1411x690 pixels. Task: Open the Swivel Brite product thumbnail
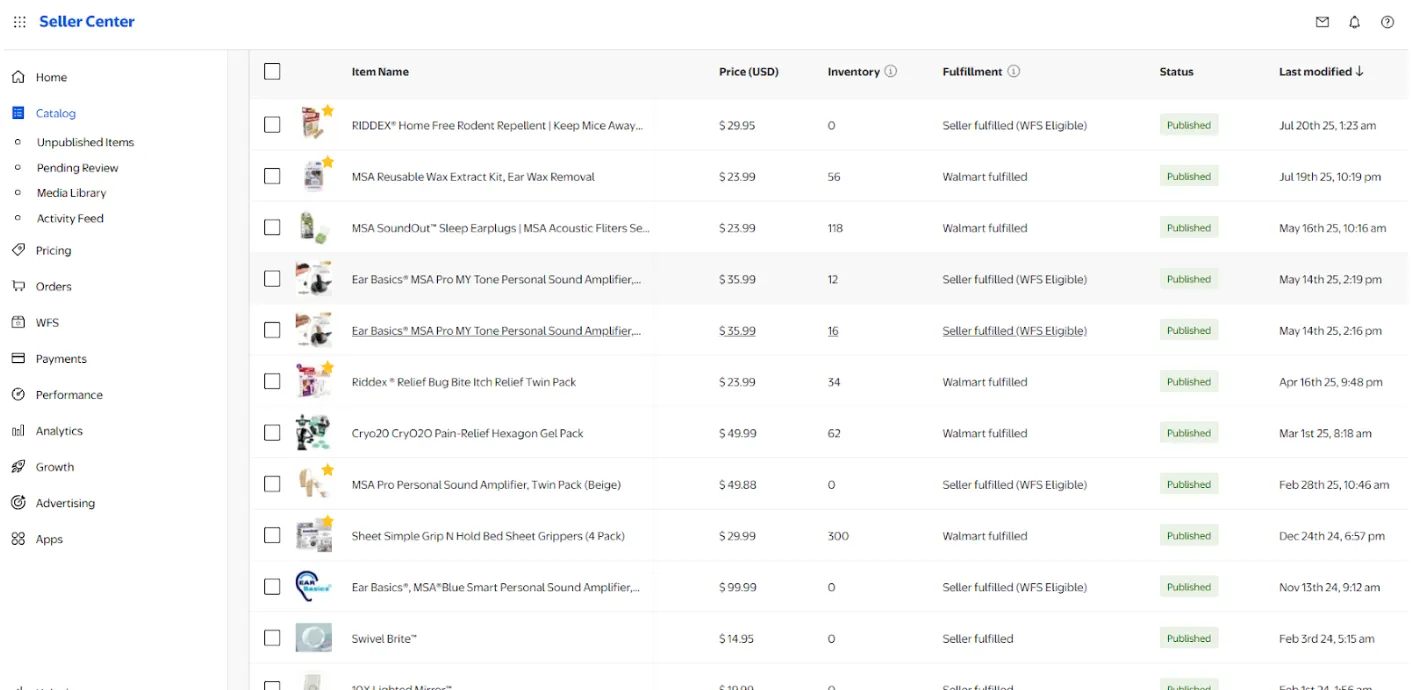click(x=314, y=638)
